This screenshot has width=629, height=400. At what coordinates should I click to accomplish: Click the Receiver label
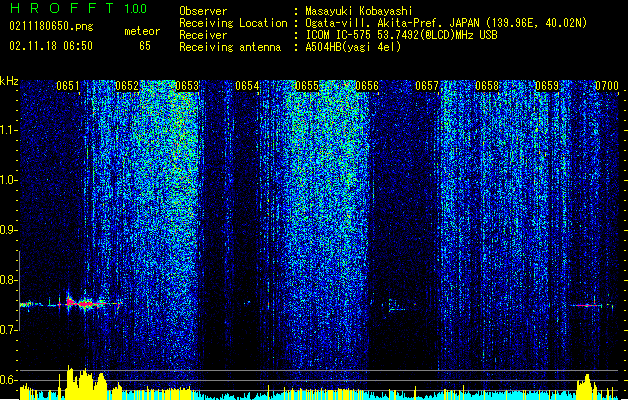[x=203, y=35]
